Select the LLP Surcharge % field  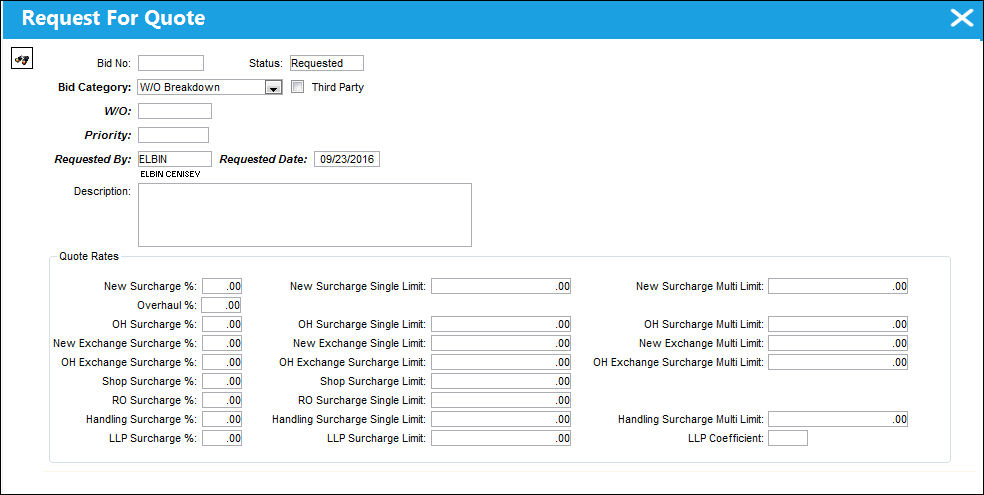click(x=222, y=438)
